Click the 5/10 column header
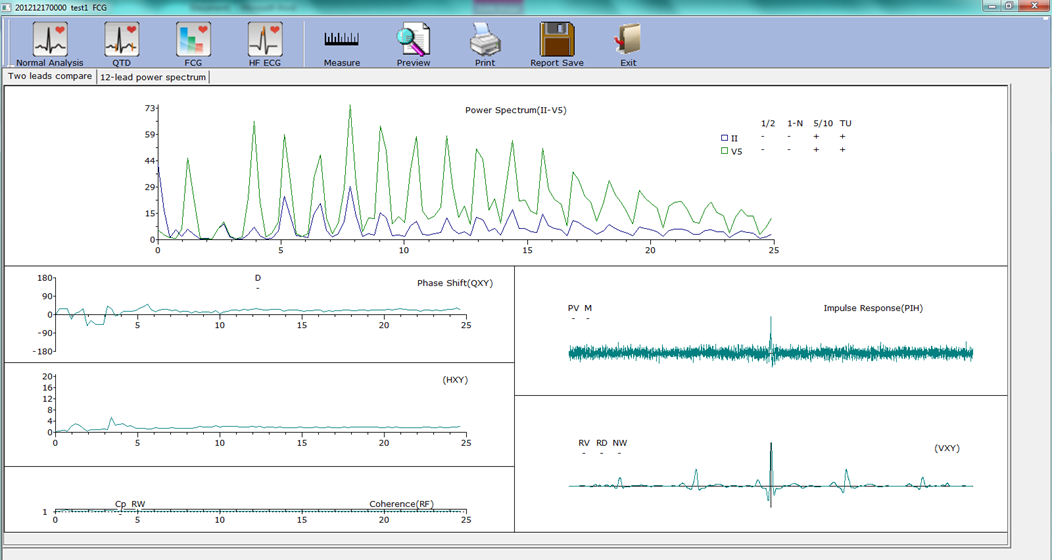Image resolution: width=1052 pixels, height=560 pixels. pyautogui.click(x=823, y=123)
